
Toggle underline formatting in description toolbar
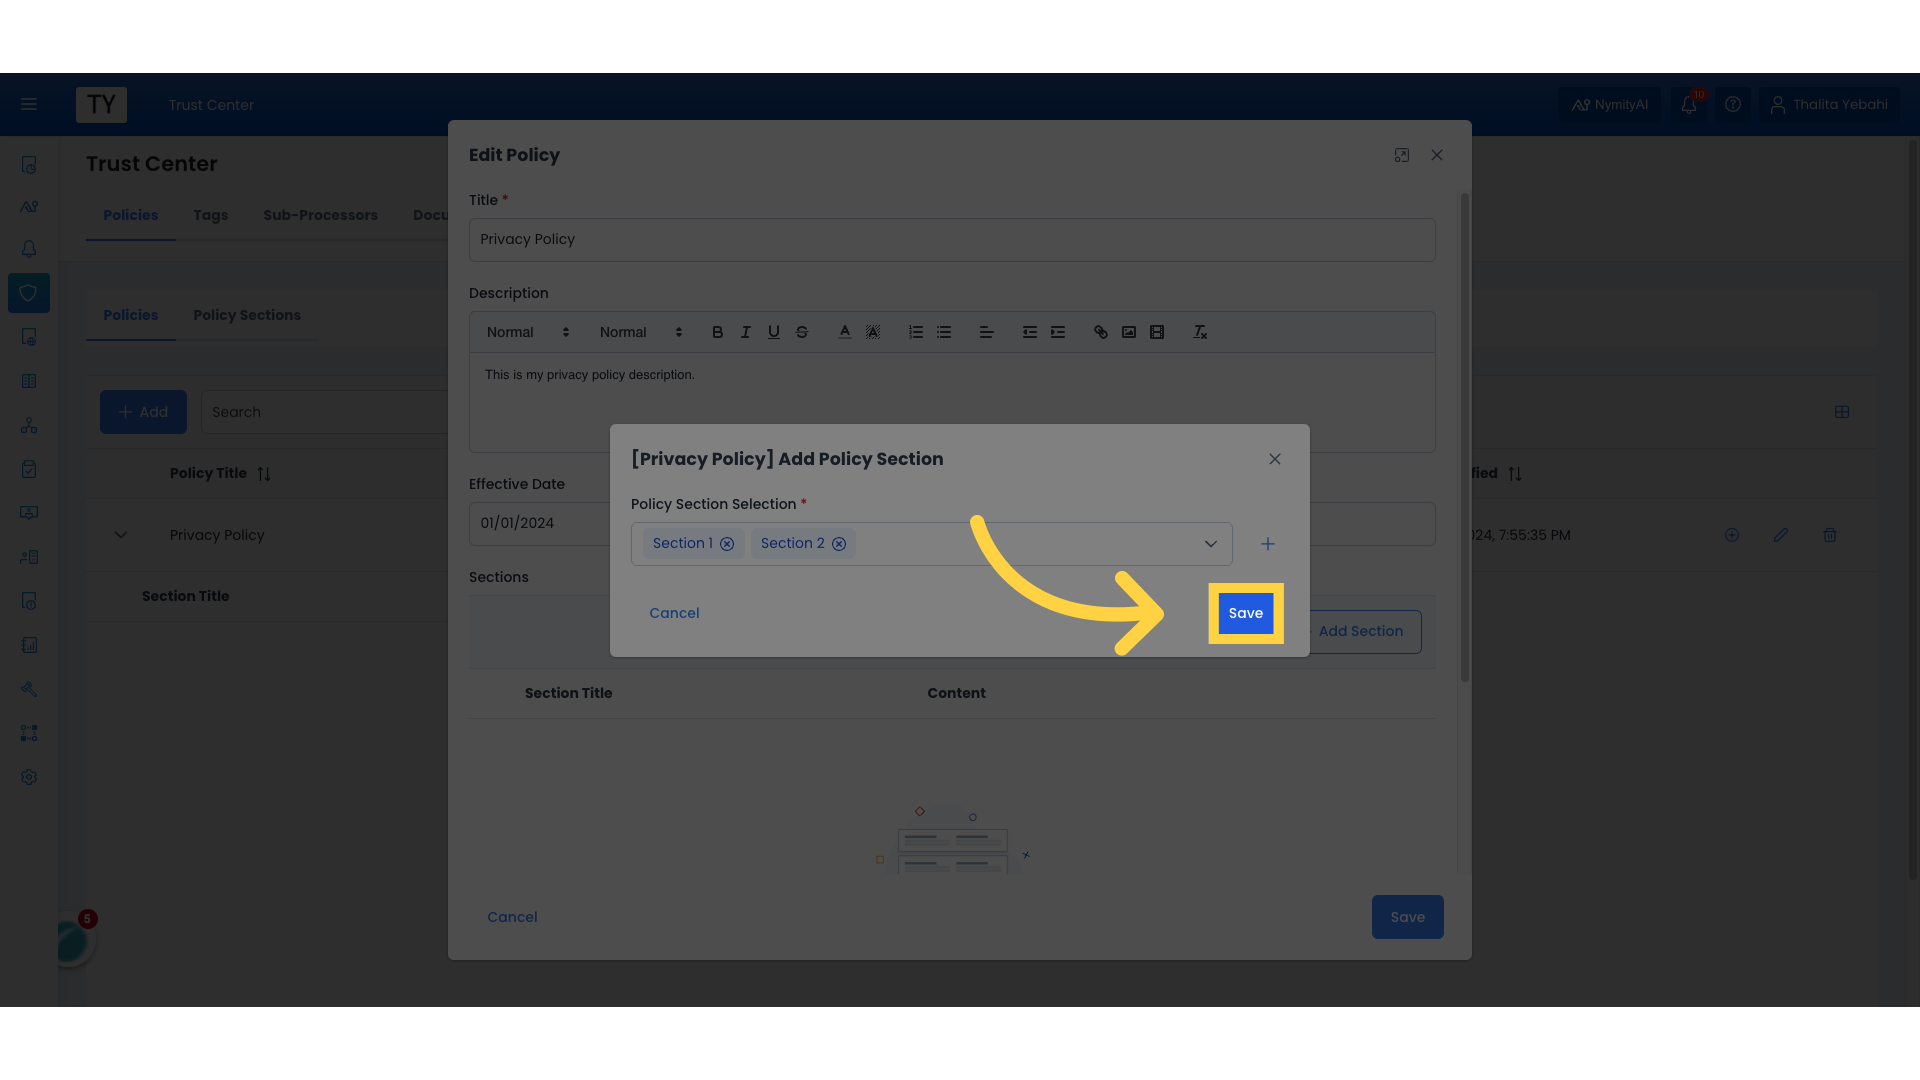[x=773, y=332]
